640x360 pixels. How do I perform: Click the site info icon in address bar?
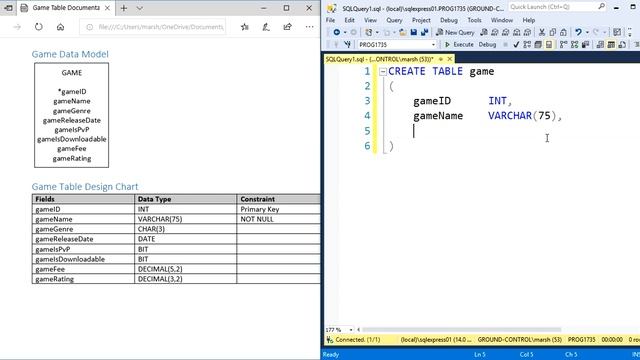click(89, 27)
